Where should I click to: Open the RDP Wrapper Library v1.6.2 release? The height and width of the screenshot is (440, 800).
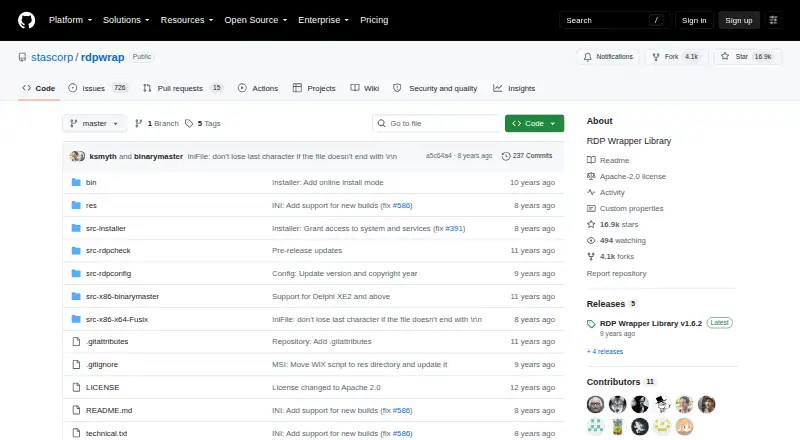point(651,323)
